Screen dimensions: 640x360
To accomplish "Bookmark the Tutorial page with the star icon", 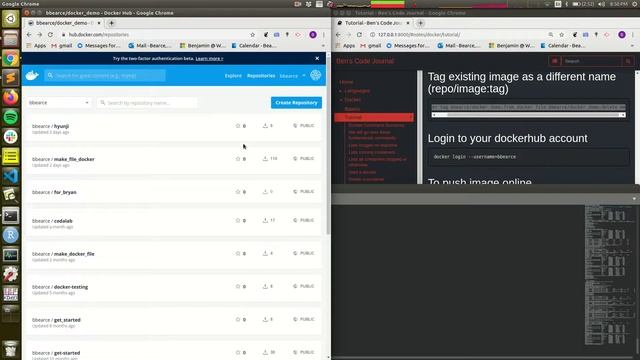I will pos(562,35).
